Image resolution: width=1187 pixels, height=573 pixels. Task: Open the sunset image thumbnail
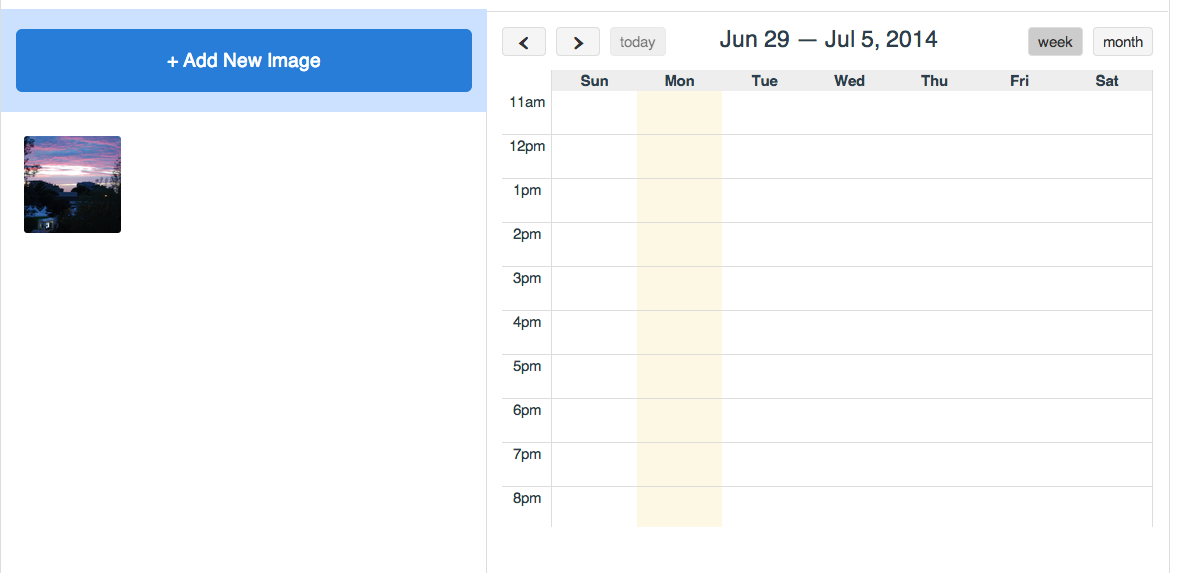[x=72, y=185]
